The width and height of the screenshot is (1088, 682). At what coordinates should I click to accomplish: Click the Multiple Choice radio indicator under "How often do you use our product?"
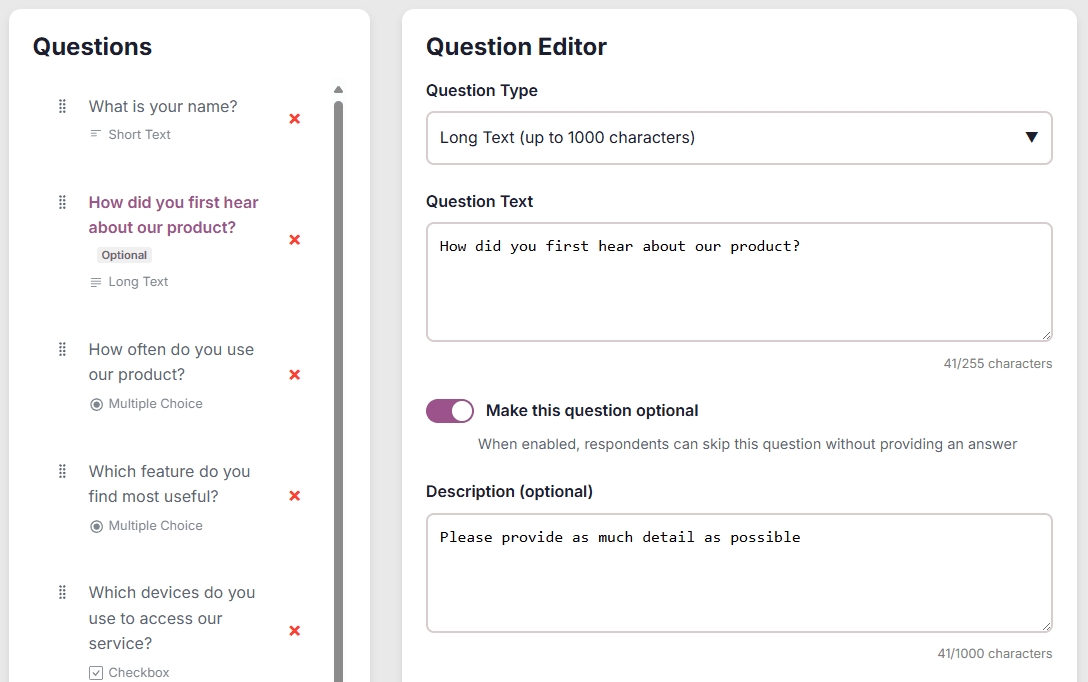(96, 403)
